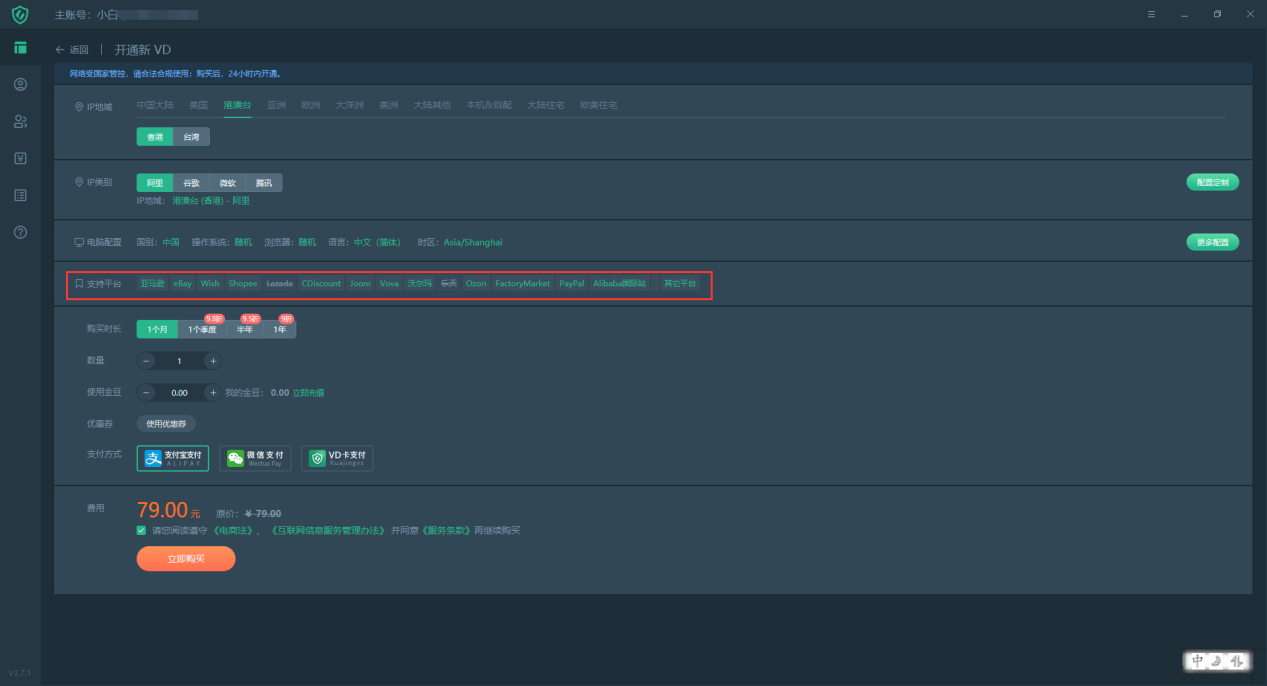Click the PayPal platform tag
Screen dimensions: 1267x686
(572, 284)
